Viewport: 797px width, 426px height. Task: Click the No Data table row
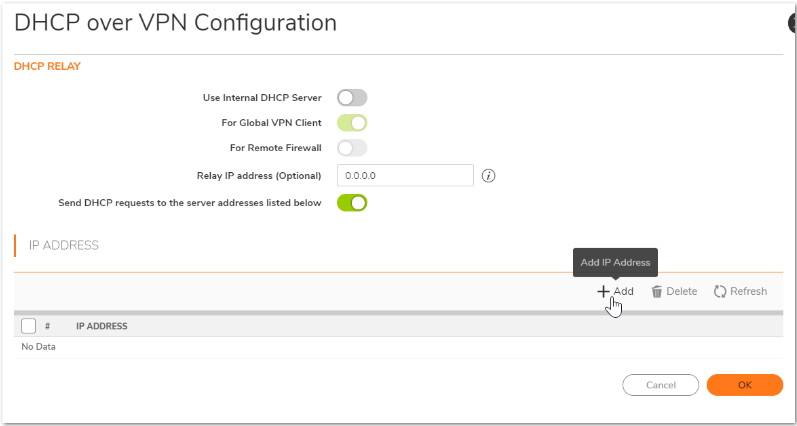(x=38, y=347)
